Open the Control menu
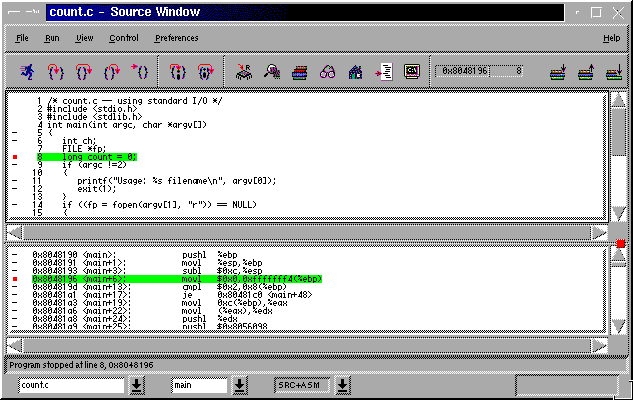Viewport: 633px width, 400px height. click(124, 38)
